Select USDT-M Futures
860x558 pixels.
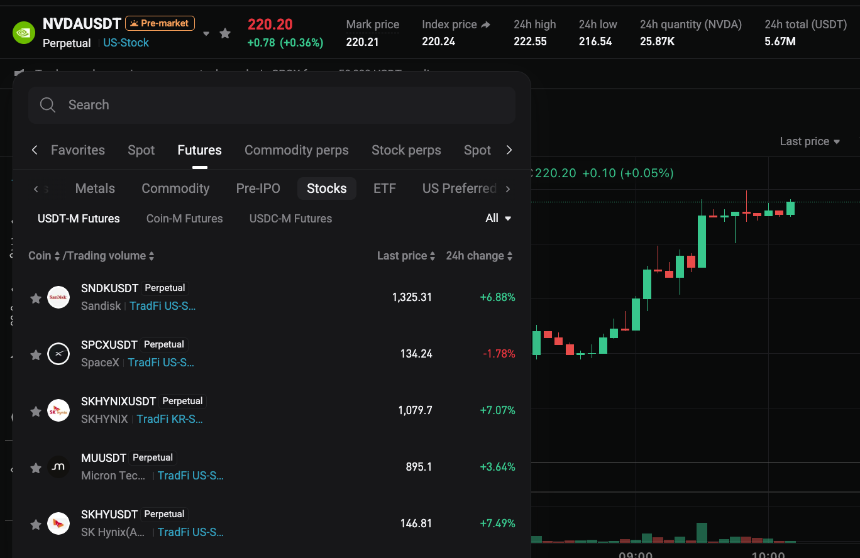coord(78,218)
